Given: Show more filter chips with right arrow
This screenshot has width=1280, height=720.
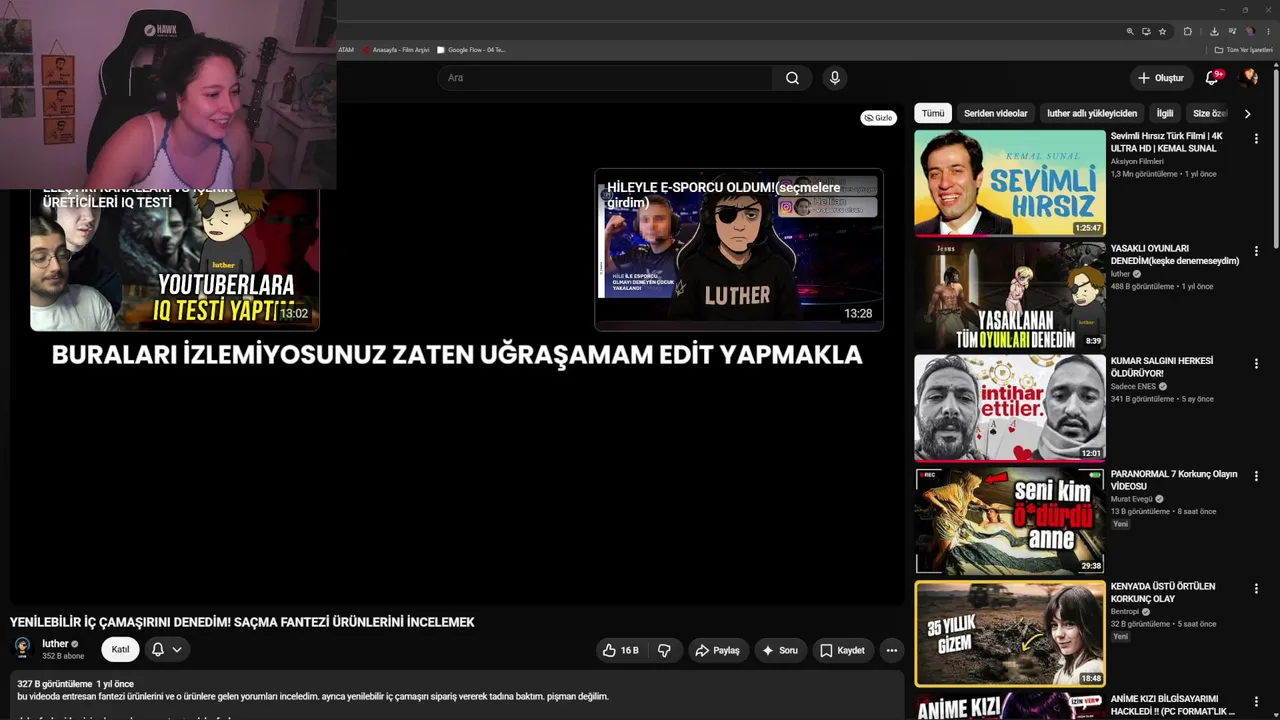Looking at the screenshot, I should tap(1247, 114).
